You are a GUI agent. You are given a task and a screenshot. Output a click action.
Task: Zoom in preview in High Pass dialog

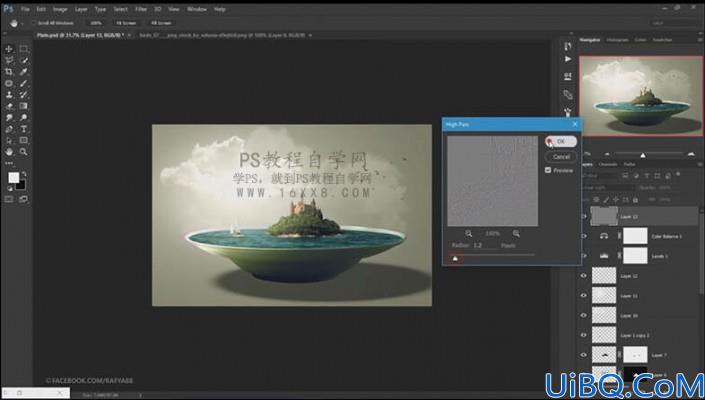coord(516,233)
